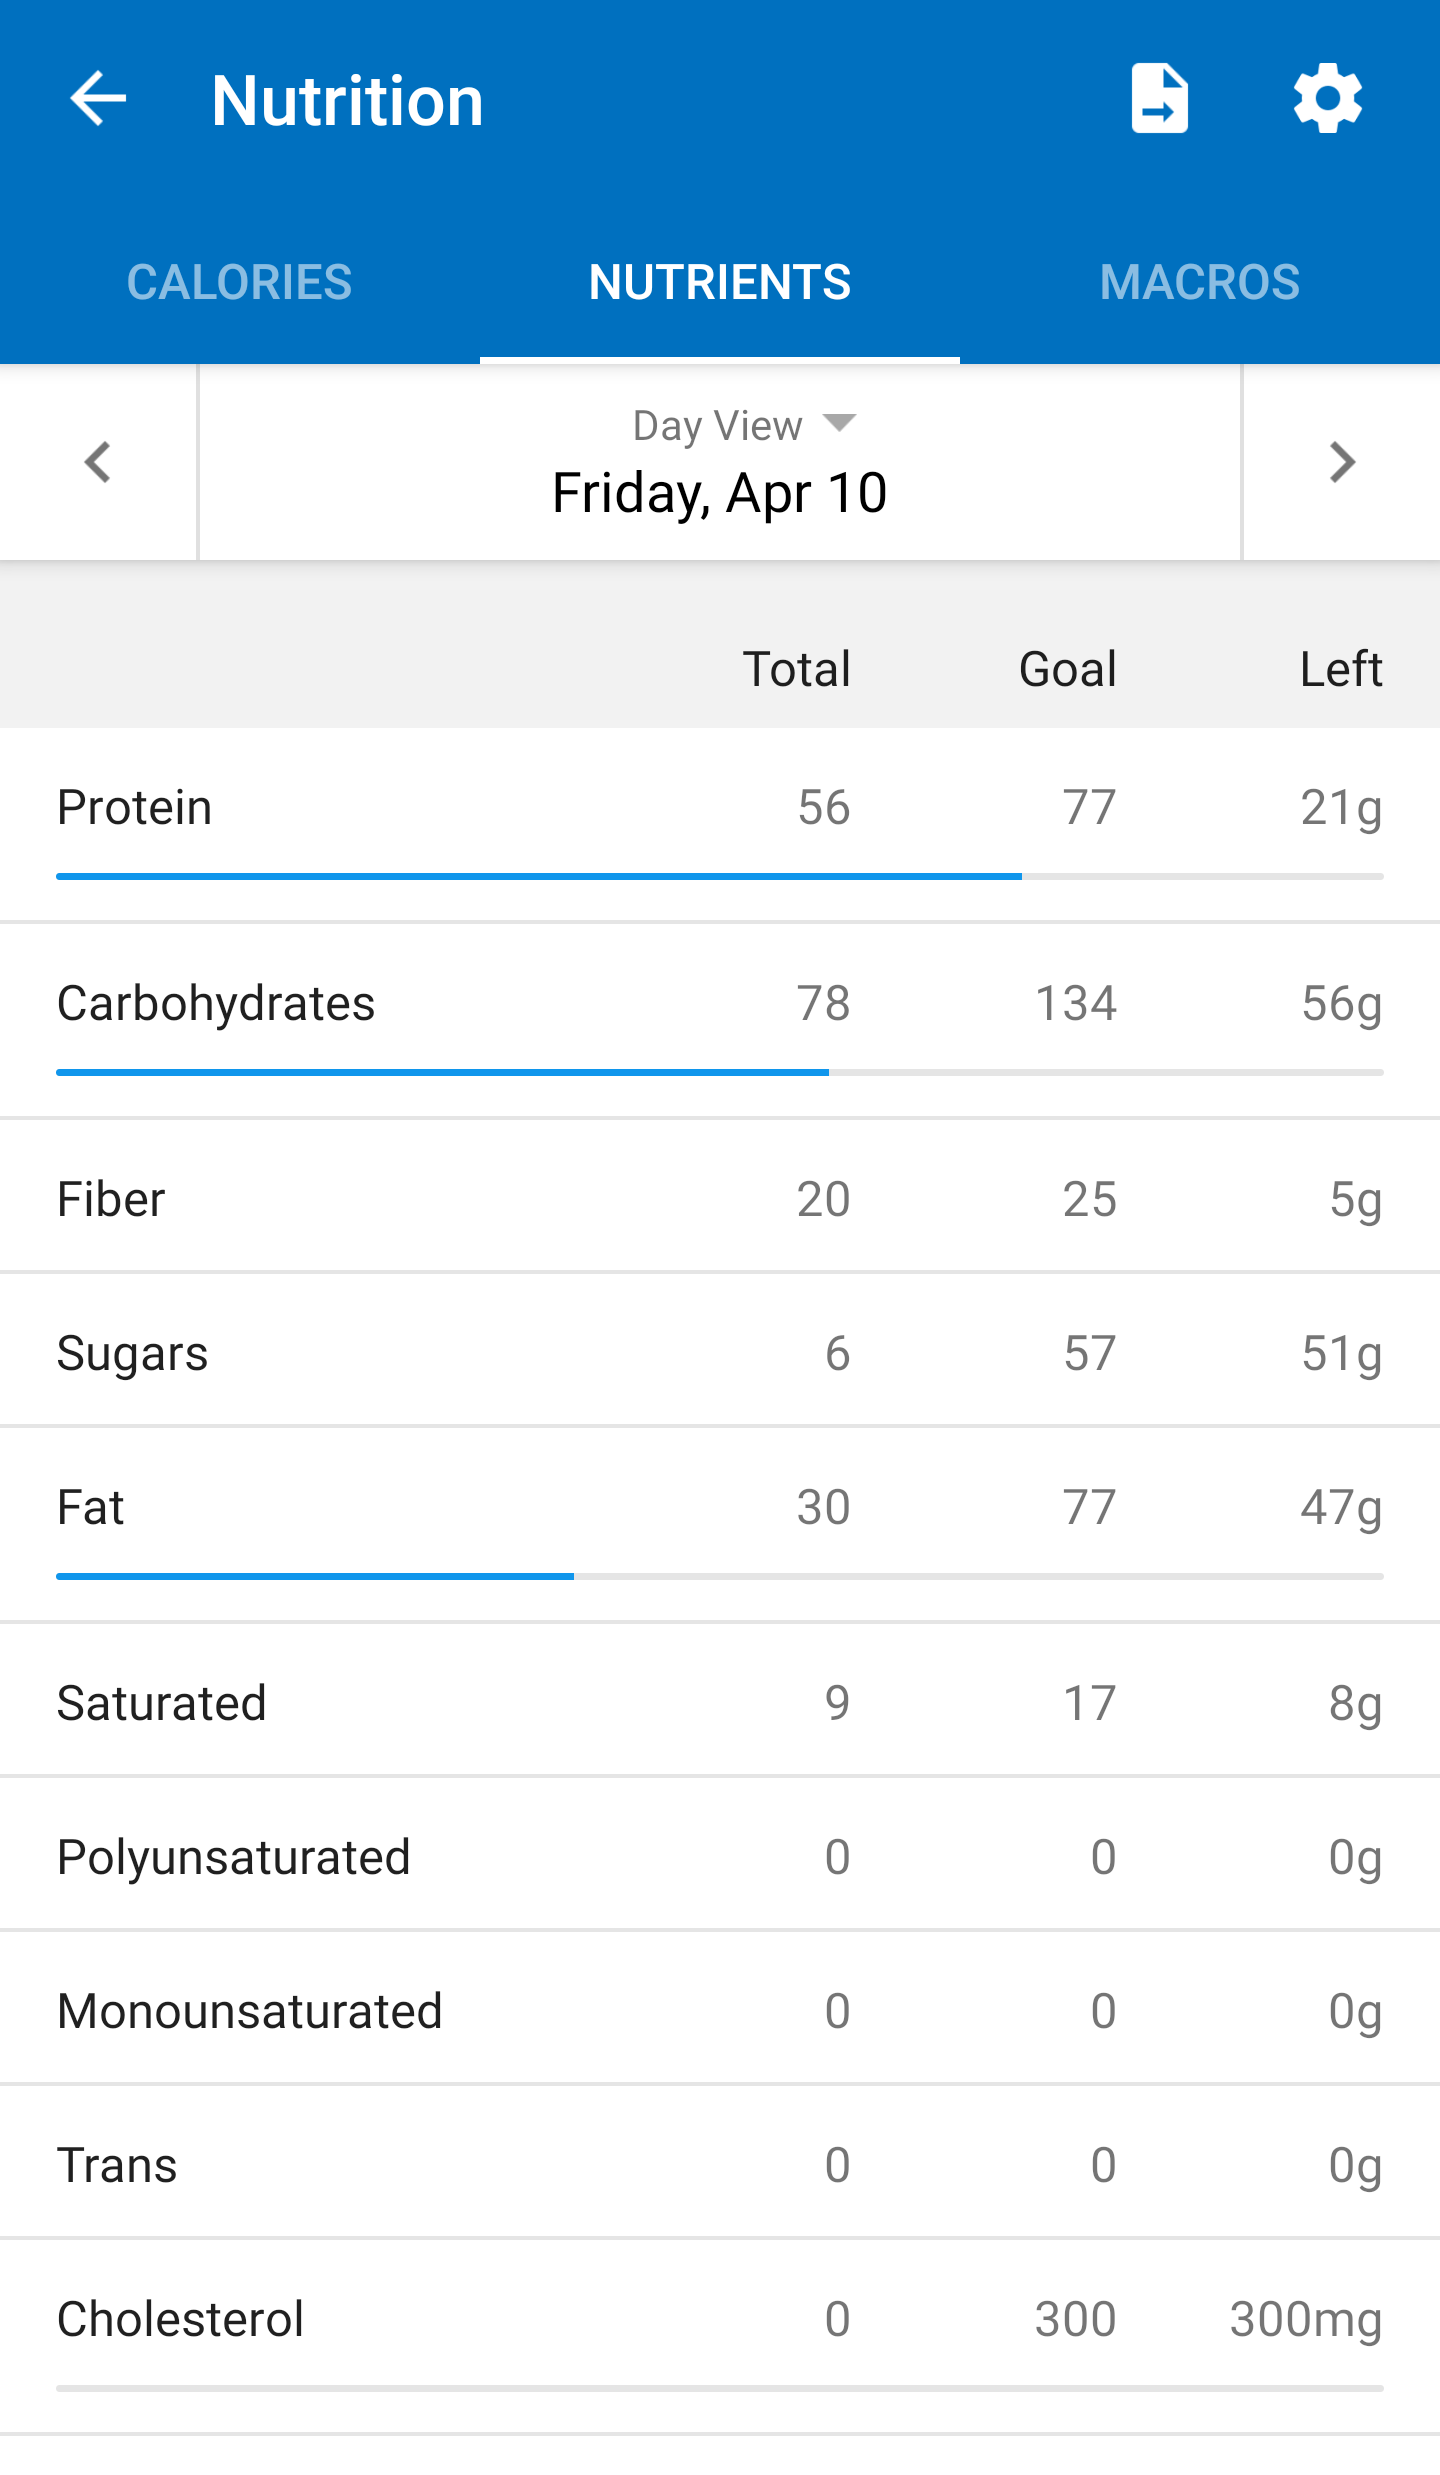1440x2475 pixels.
Task: Open the Fiber row
Action: coord(719,1199)
